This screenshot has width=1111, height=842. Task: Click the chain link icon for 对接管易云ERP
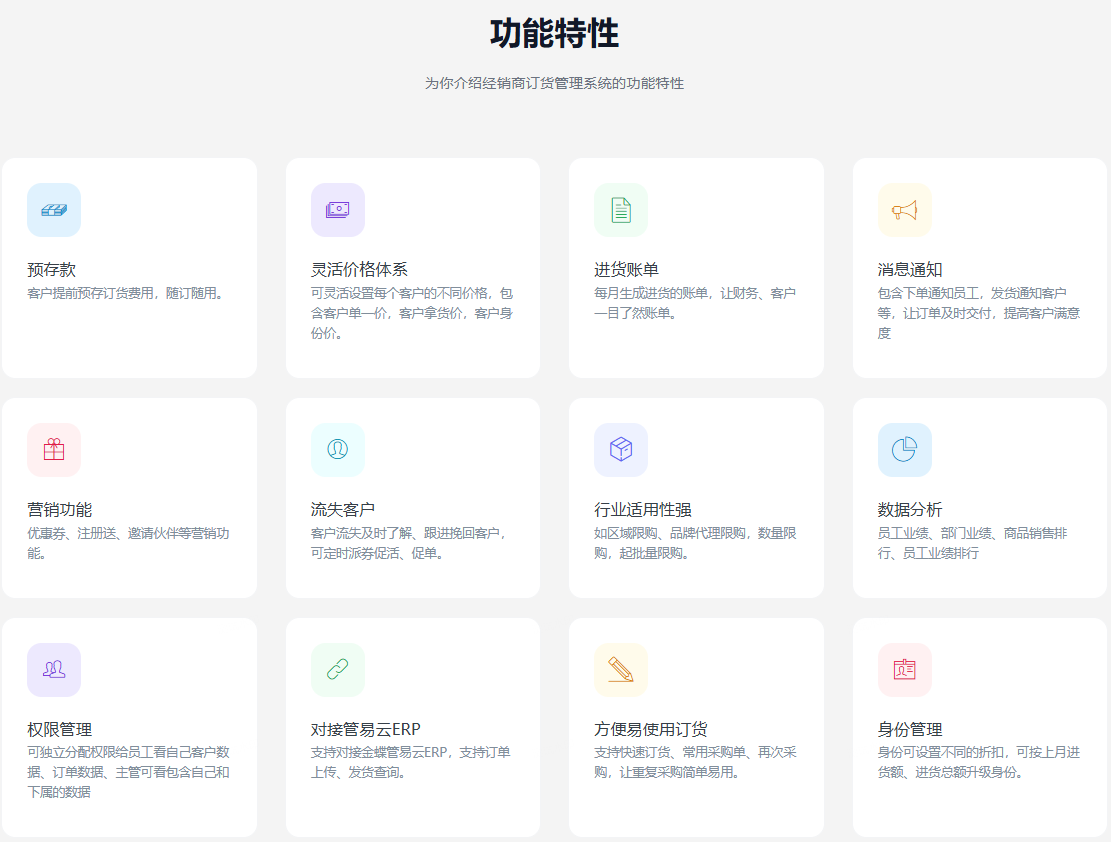[x=337, y=670]
